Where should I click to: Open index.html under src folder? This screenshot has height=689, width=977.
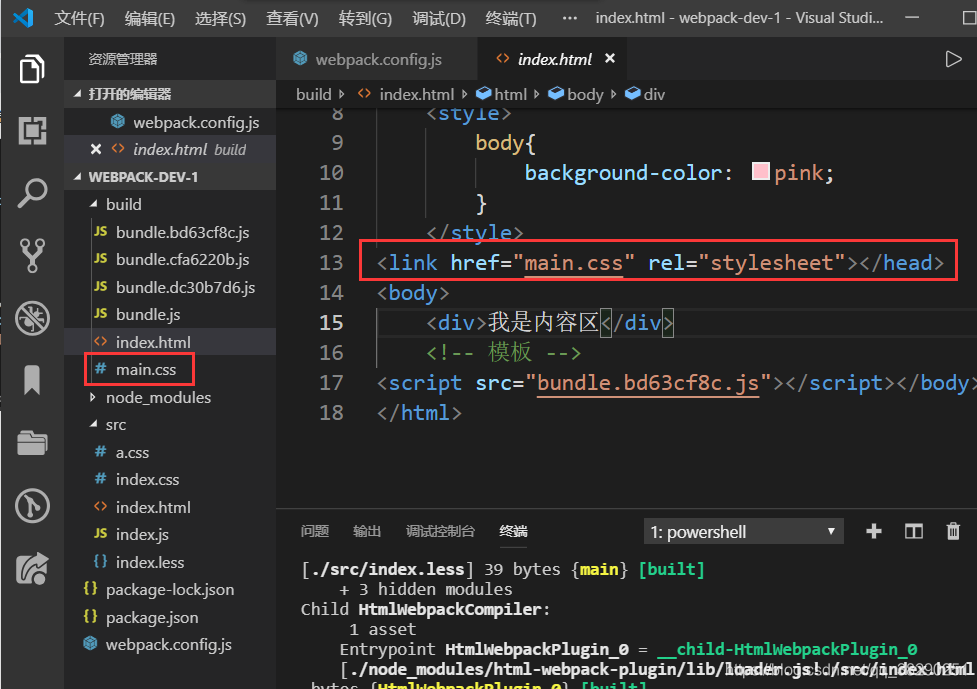click(x=169, y=507)
